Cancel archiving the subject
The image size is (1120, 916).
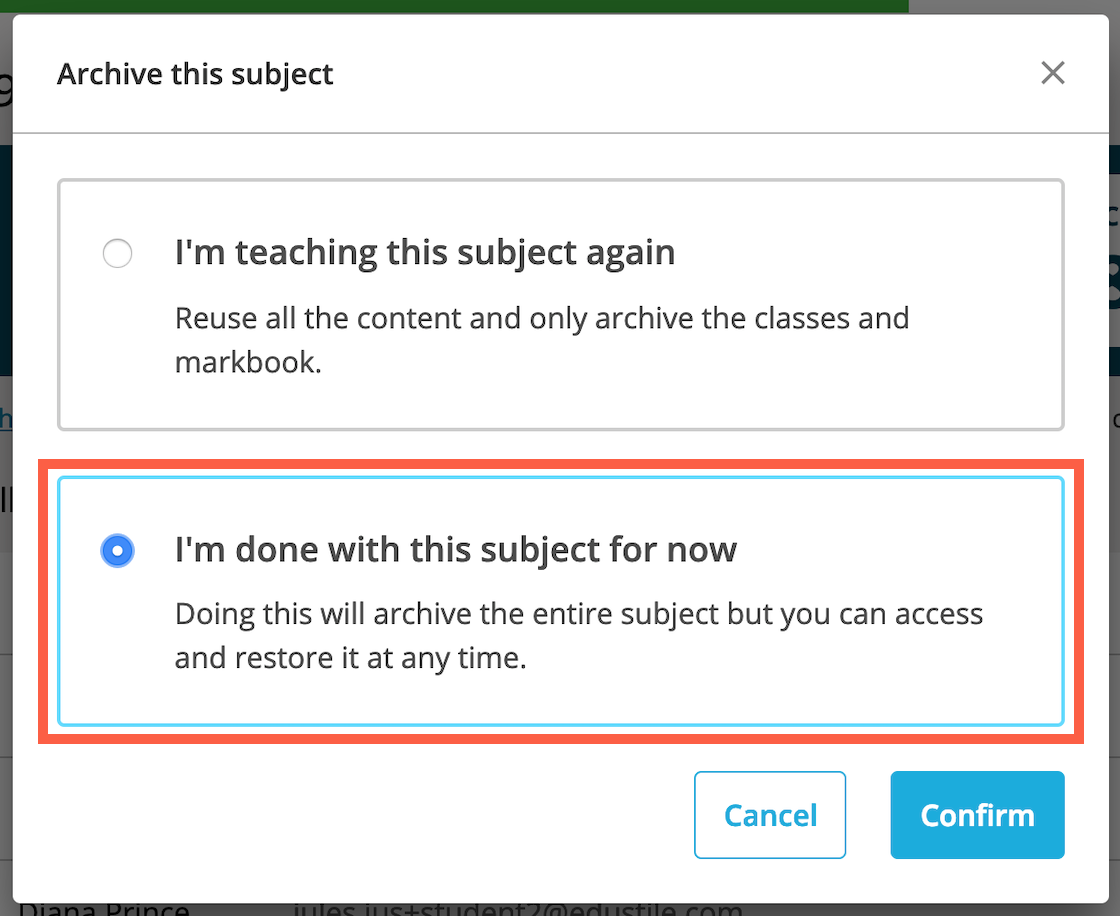[769, 815]
